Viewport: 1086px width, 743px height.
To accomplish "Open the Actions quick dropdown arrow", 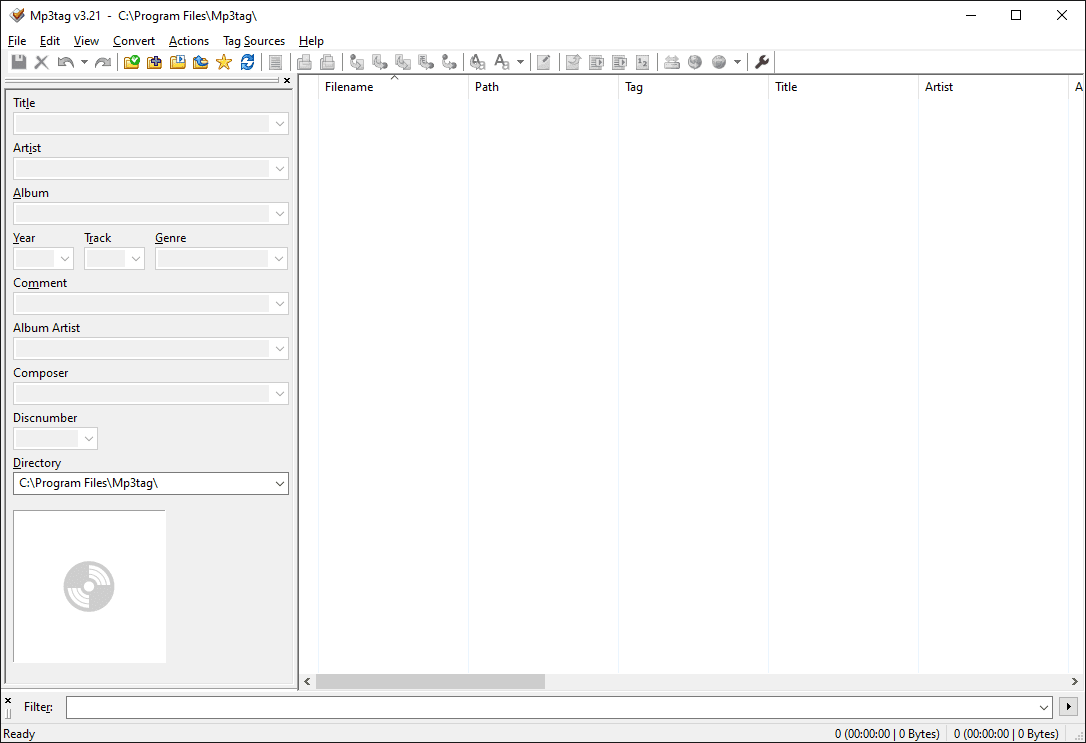I will 520,62.
